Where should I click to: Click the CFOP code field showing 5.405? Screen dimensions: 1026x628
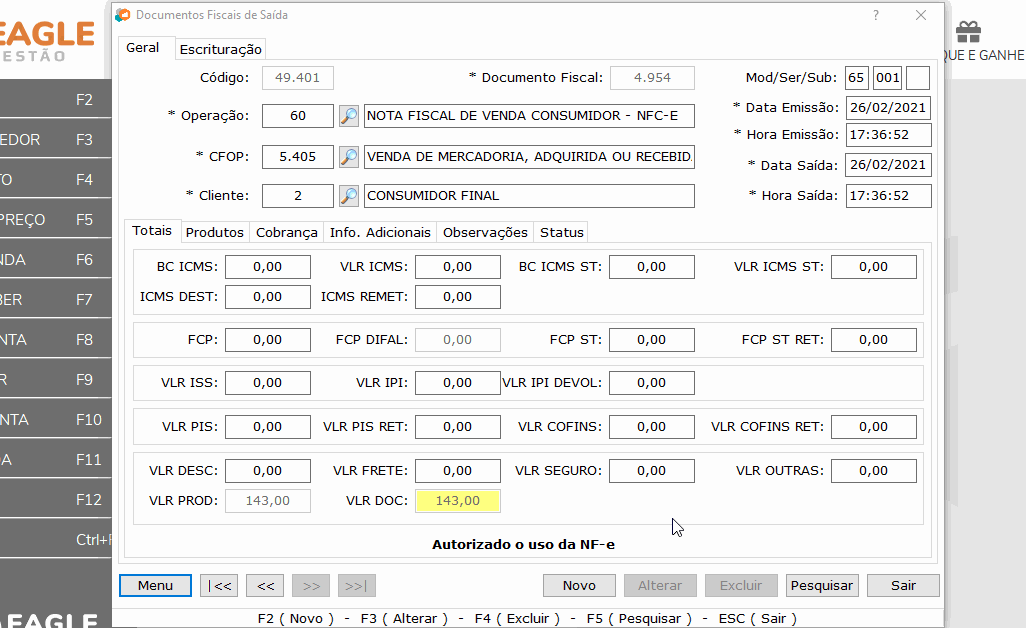click(298, 157)
